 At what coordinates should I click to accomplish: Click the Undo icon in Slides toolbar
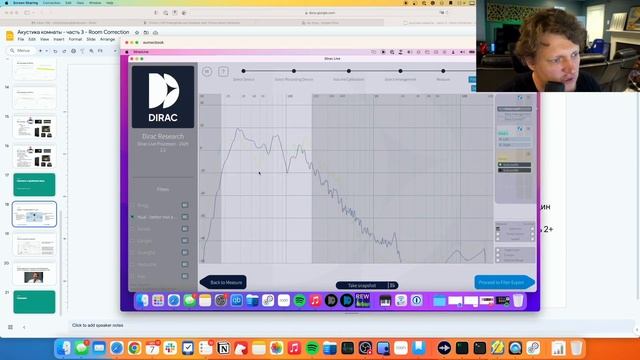55,51
